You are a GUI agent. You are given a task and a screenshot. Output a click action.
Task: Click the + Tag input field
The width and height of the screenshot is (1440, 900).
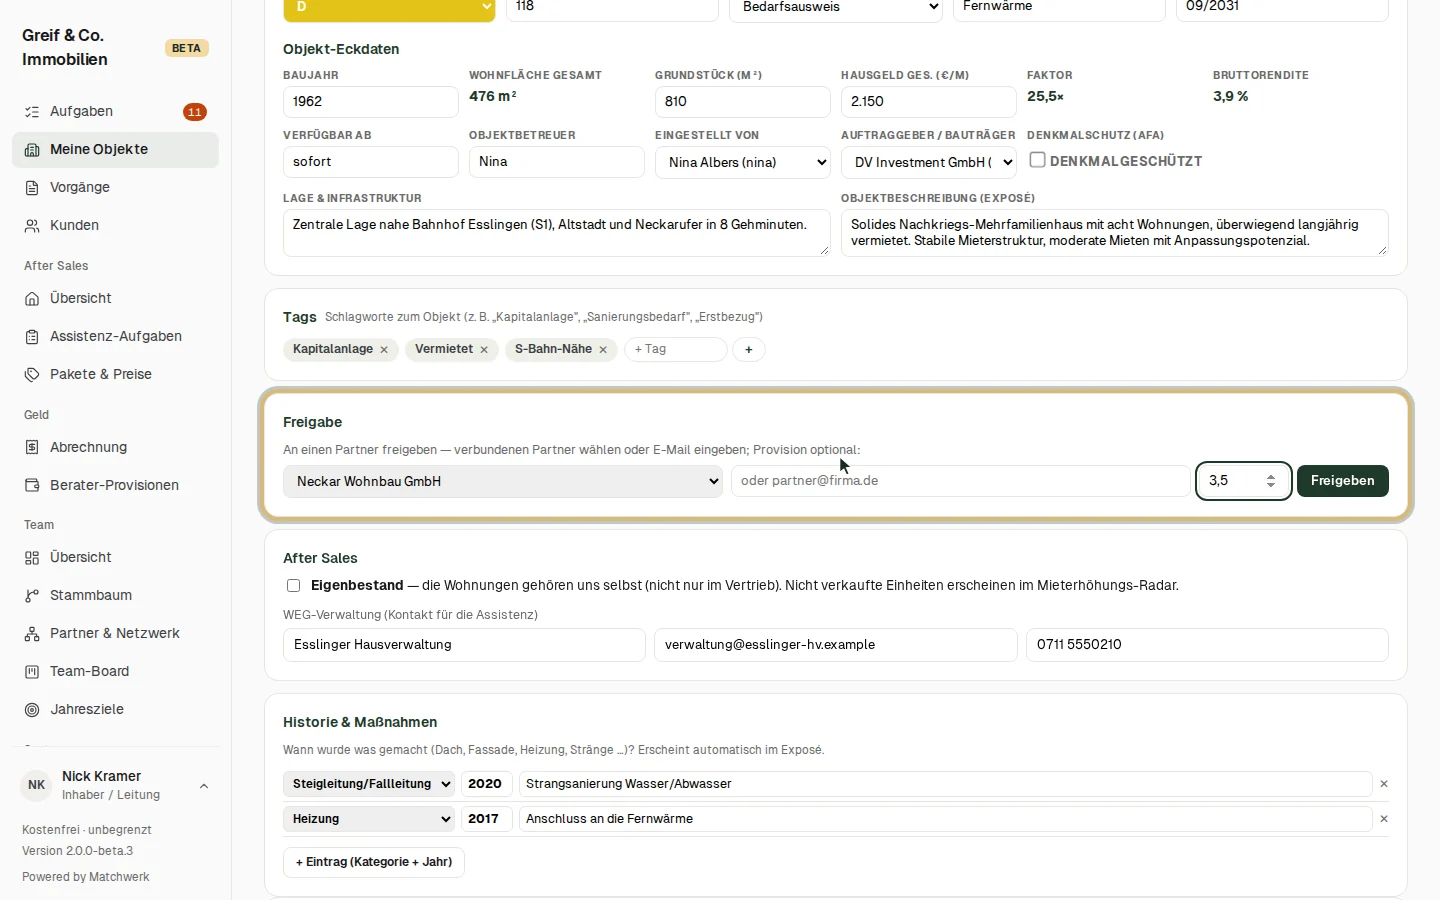point(676,349)
